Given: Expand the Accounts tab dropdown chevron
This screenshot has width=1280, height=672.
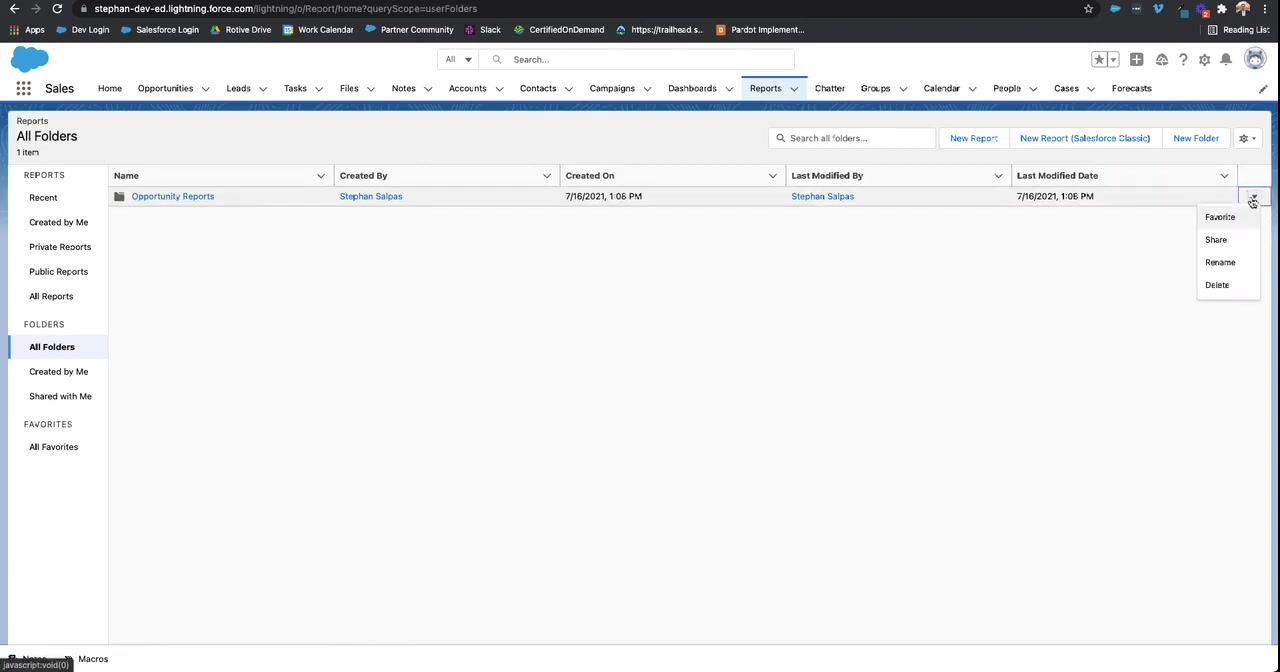Looking at the screenshot, I should [x=499, y=89].
